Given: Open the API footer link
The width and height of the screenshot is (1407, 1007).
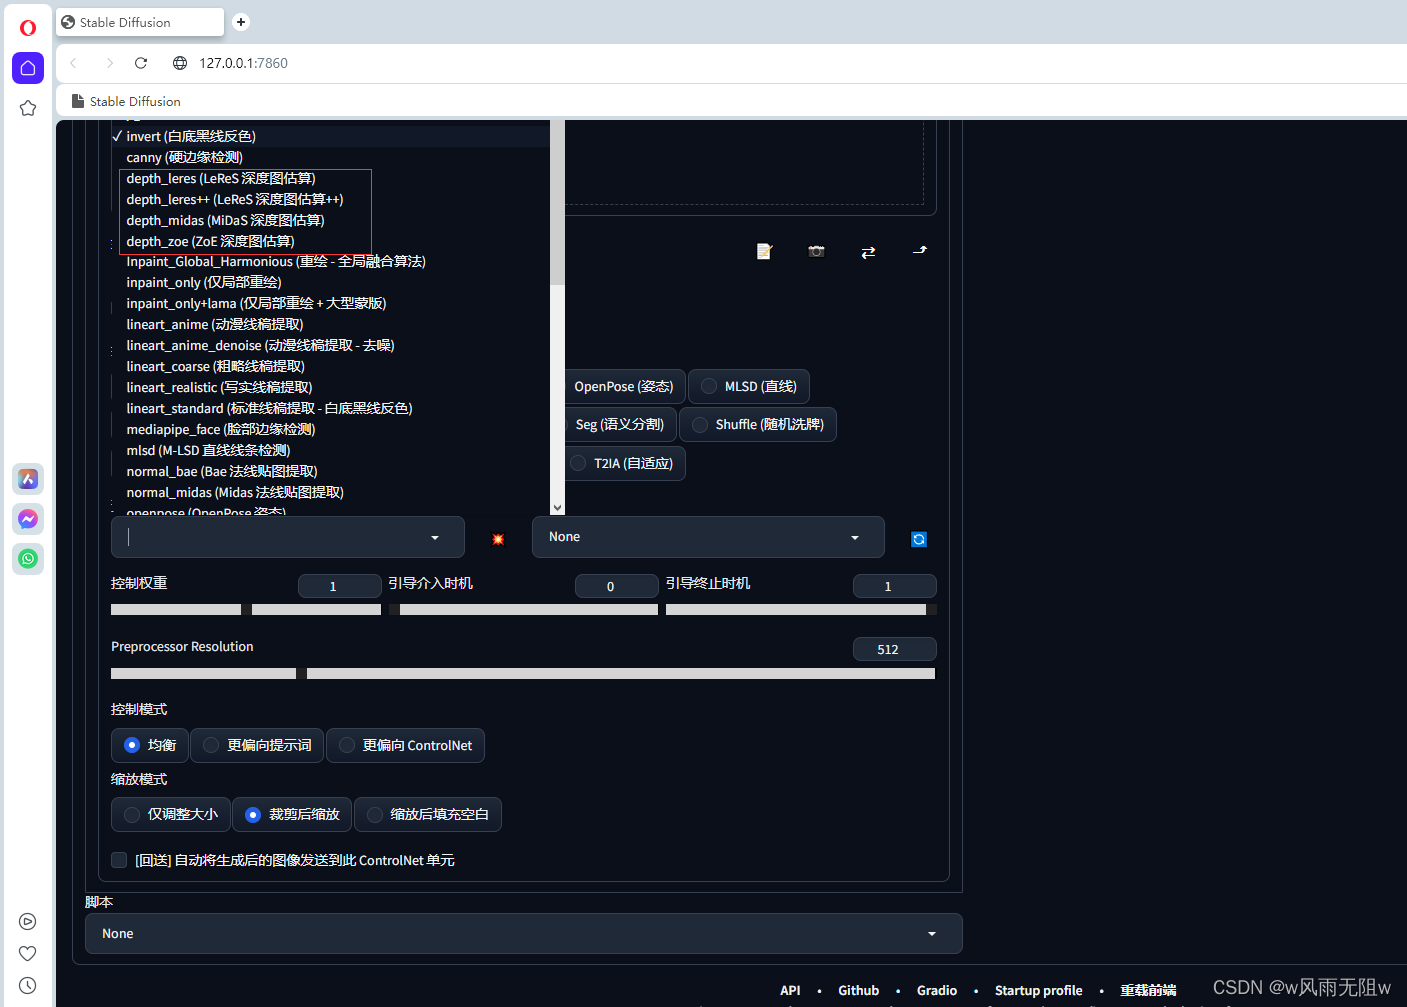Looking at the screenshot, I should point(790,990).
